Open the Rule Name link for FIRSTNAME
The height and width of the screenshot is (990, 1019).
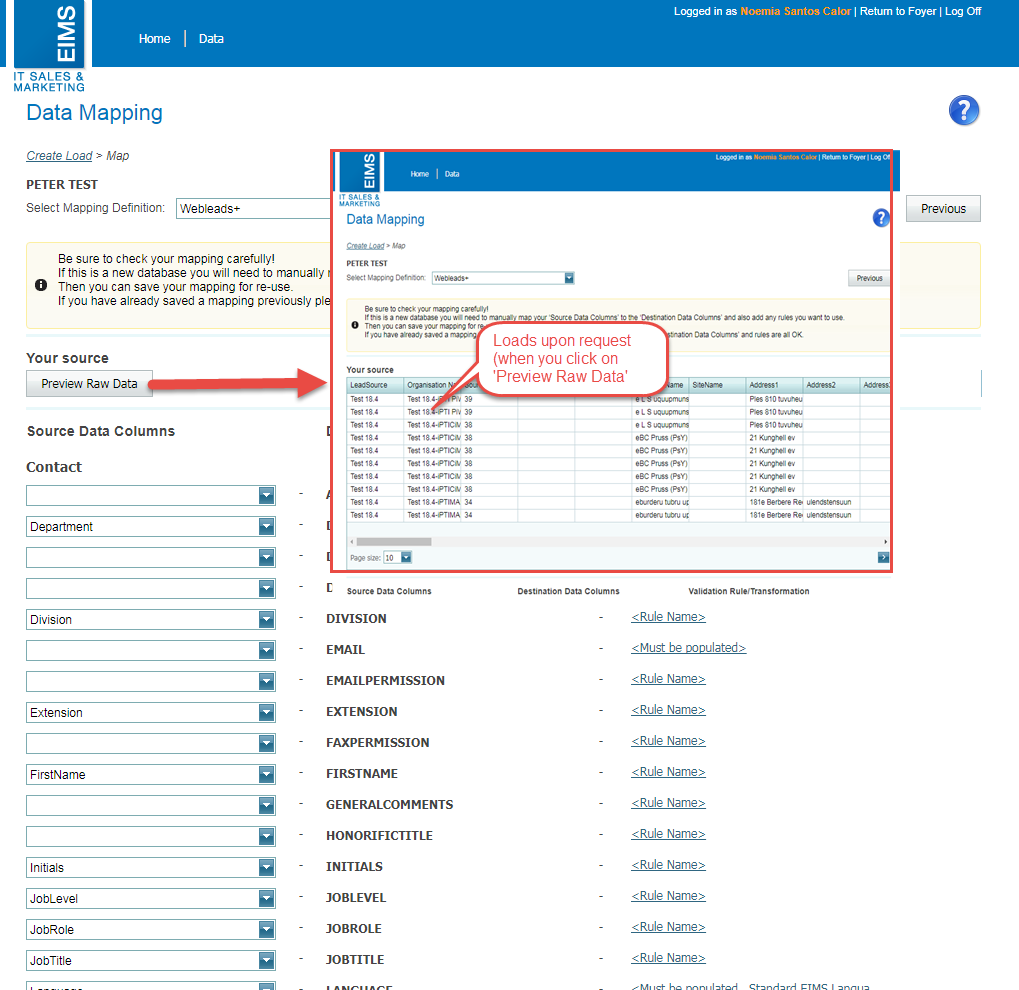(668, 772)
